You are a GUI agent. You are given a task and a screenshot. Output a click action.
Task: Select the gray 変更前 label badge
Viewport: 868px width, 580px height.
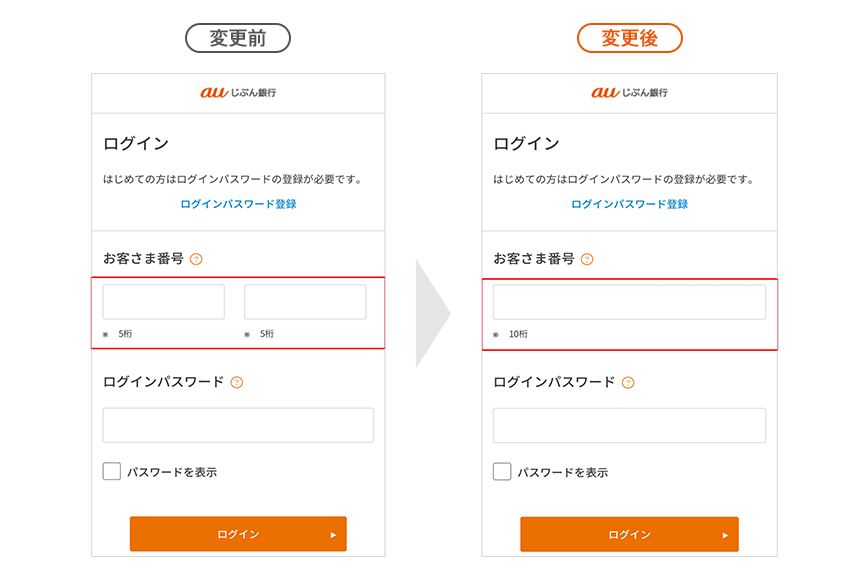tap(238, 38)
